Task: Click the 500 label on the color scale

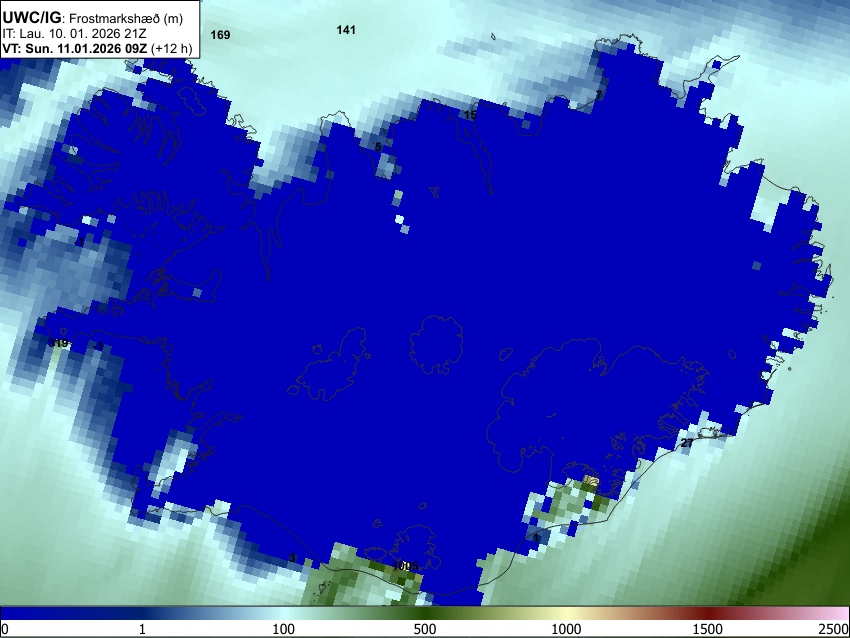Action: 424,629
